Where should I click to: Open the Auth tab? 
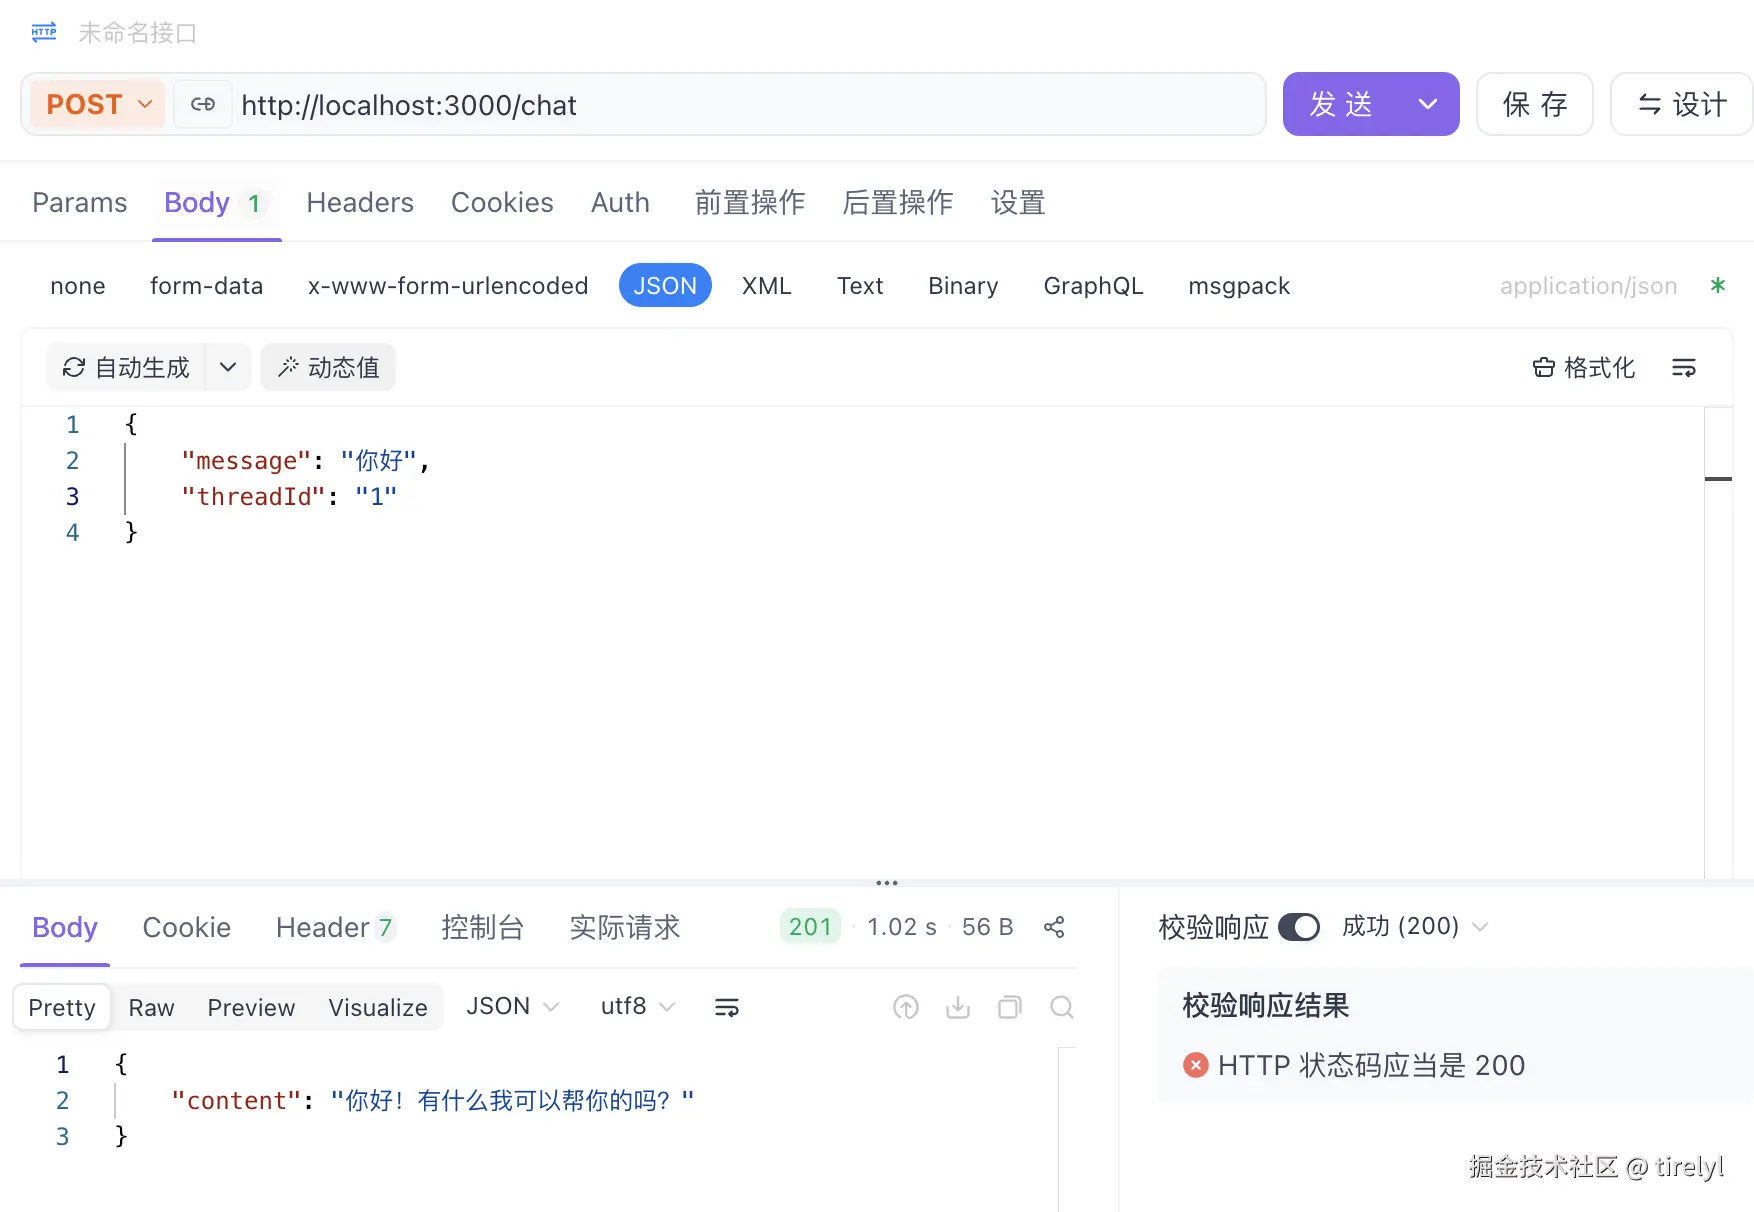click(620, 203)
